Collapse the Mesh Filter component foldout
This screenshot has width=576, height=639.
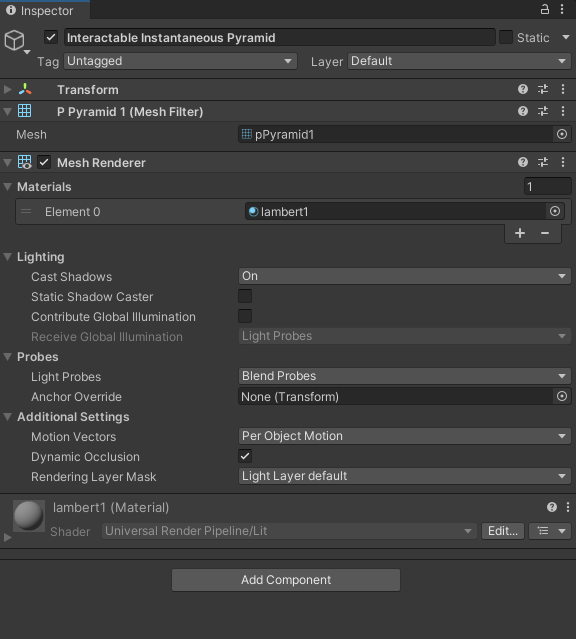[x=7, y=111]
